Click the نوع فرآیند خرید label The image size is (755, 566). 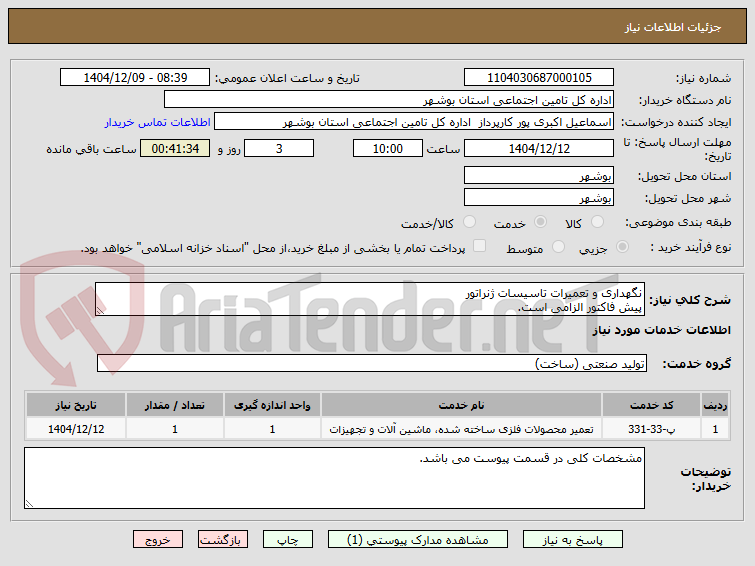click(690, 247)
